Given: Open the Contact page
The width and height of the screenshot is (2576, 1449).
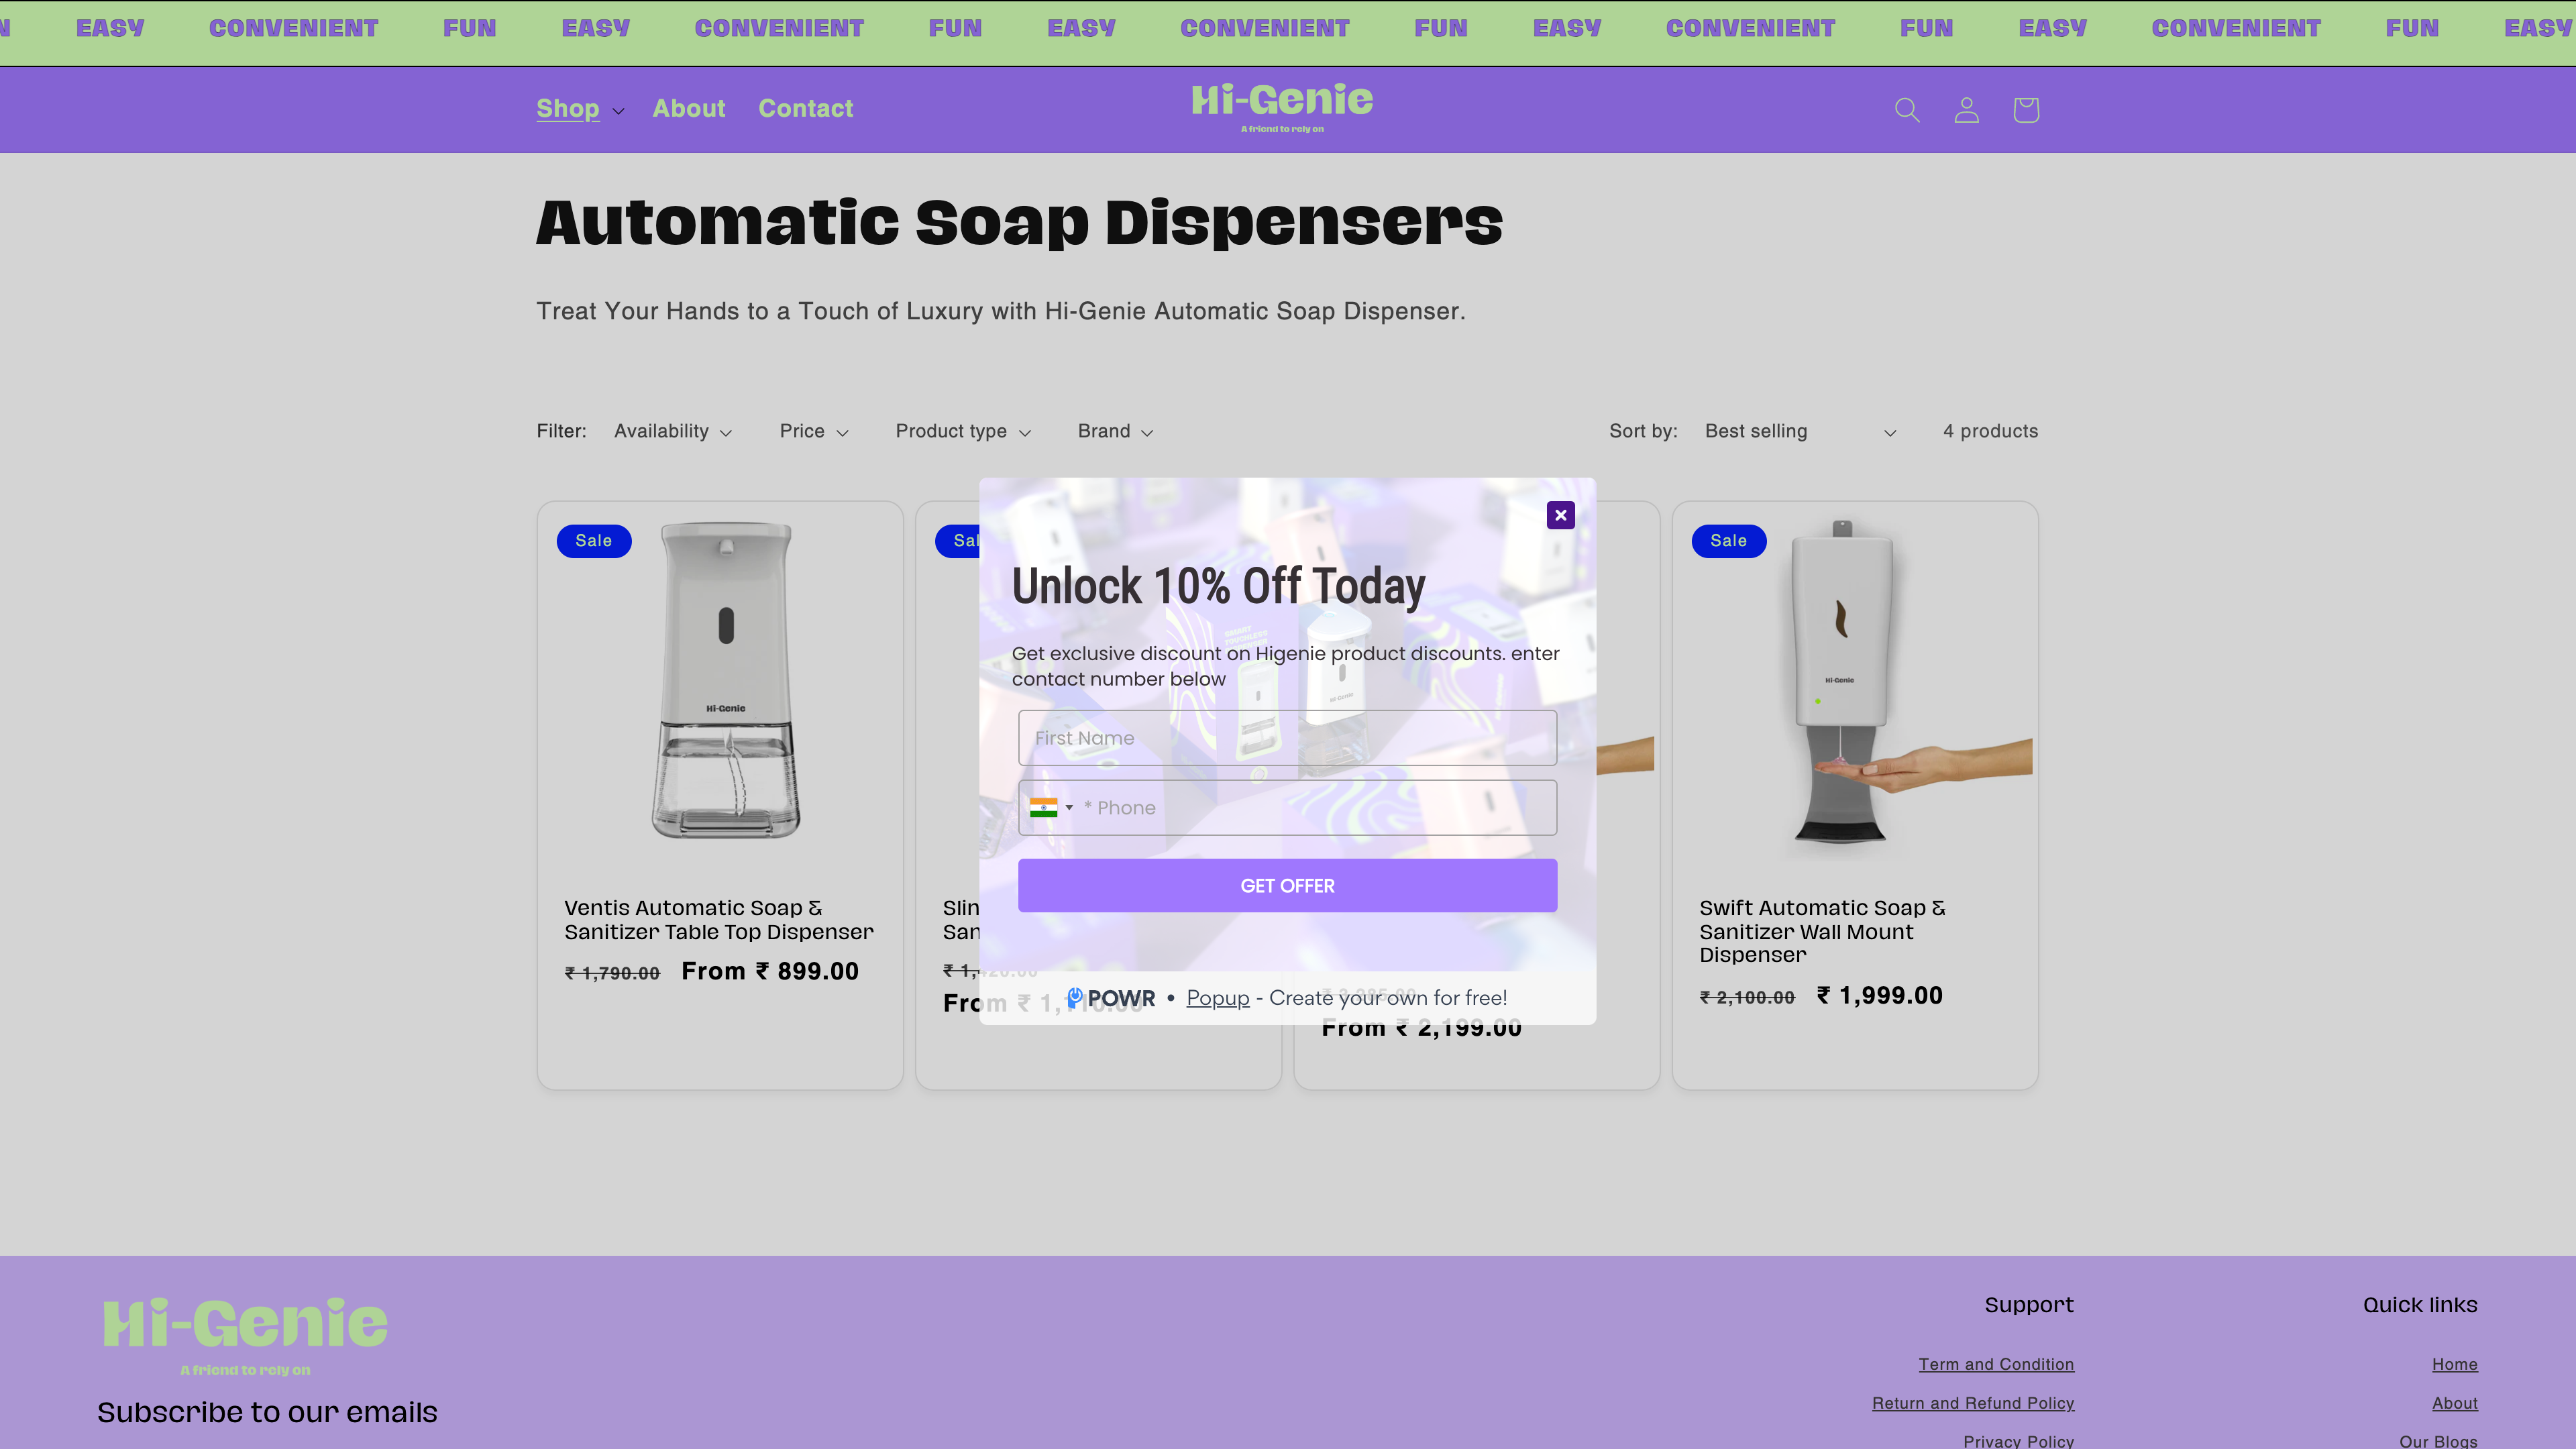Looking at the screenshot, I should click(x=806, y=108).
